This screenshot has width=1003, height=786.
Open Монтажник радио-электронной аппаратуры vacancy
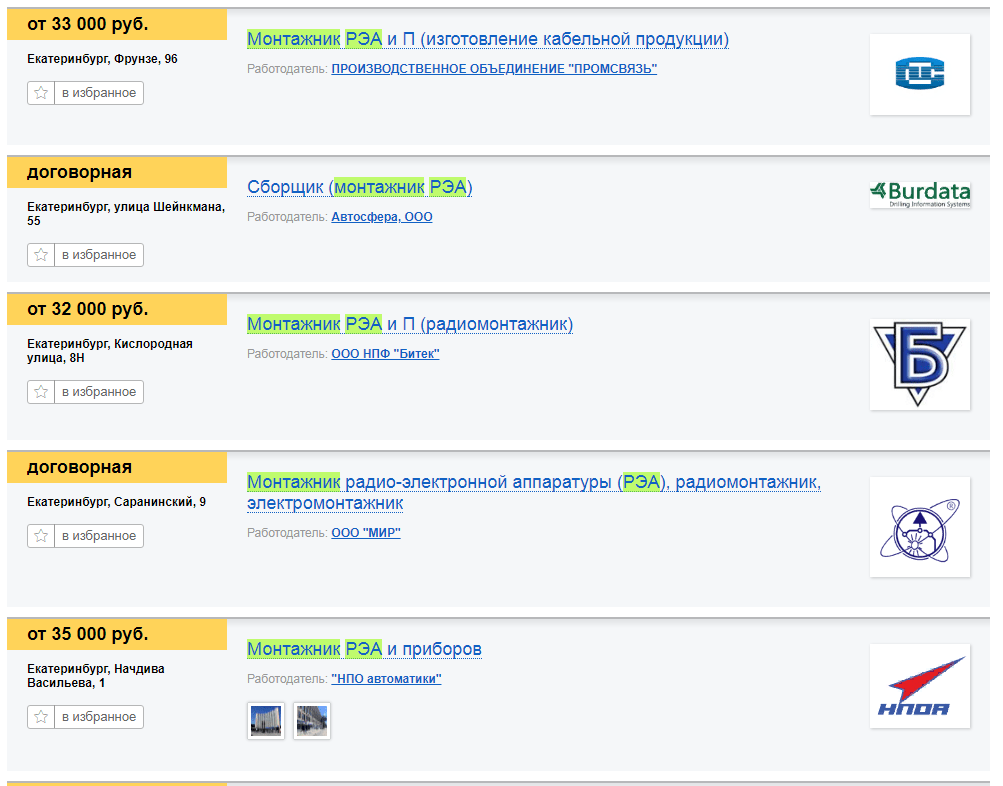(x=533, y=483)
